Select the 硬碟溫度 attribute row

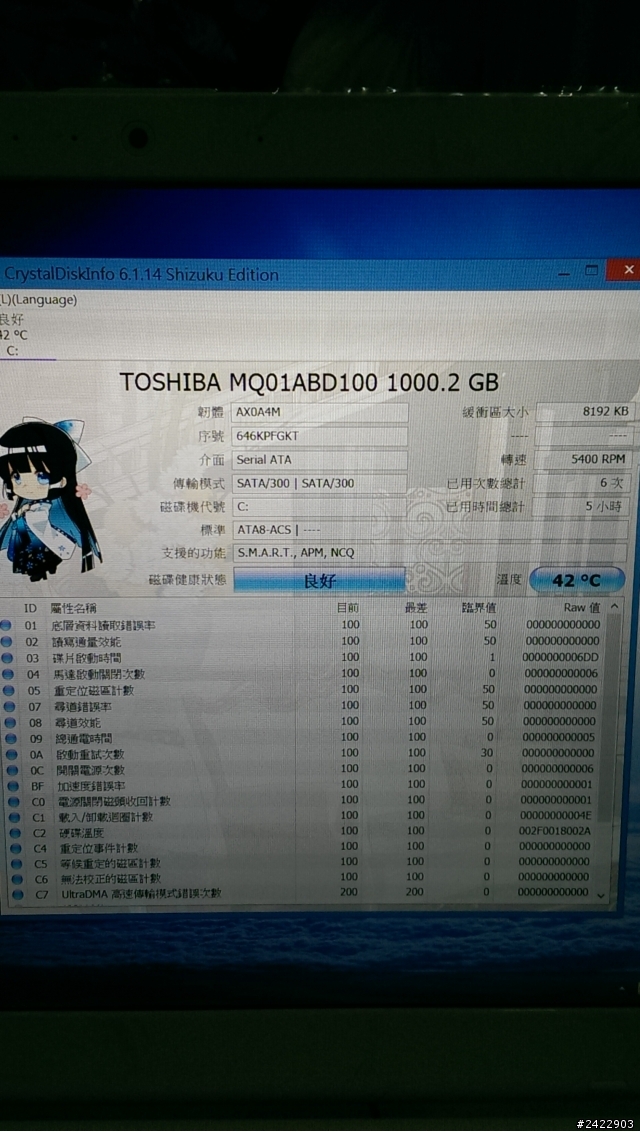[x=303, y=832]
